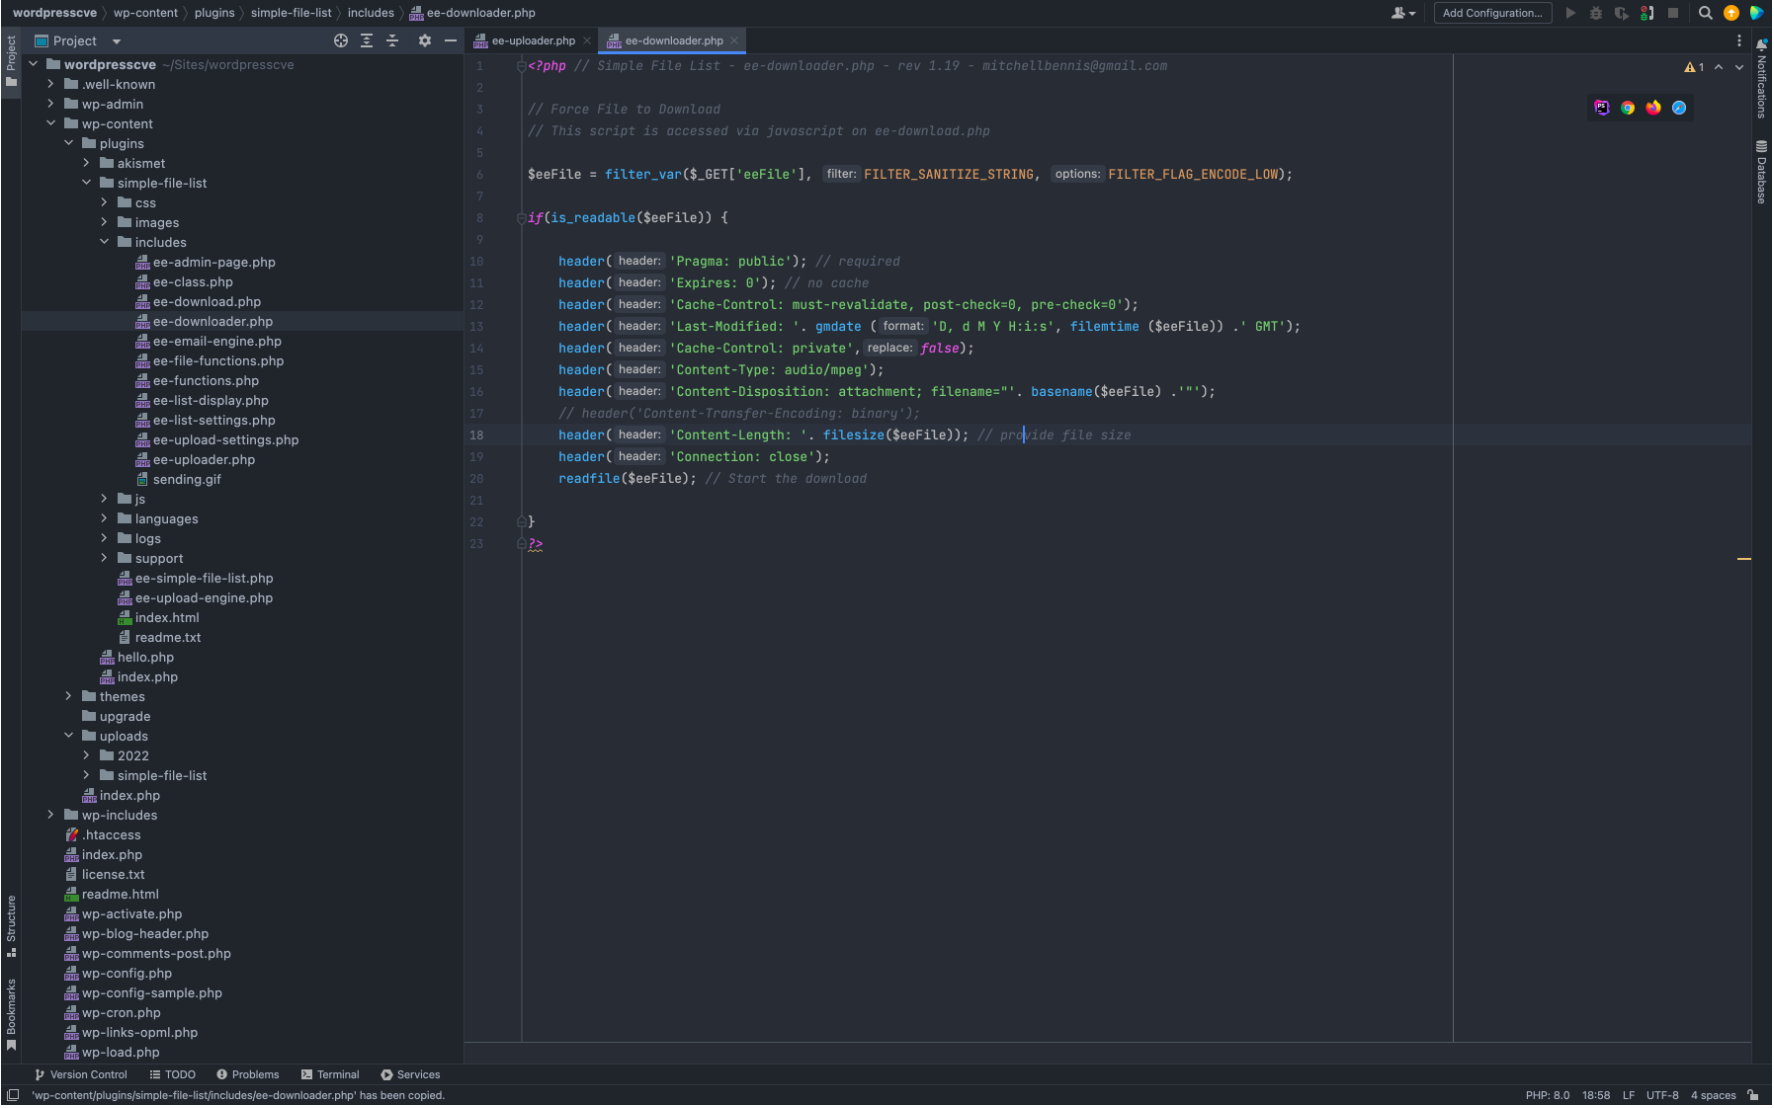Expand the wp-admin folder
This screenshot has width=1774, height=1108.
(51, 104)
